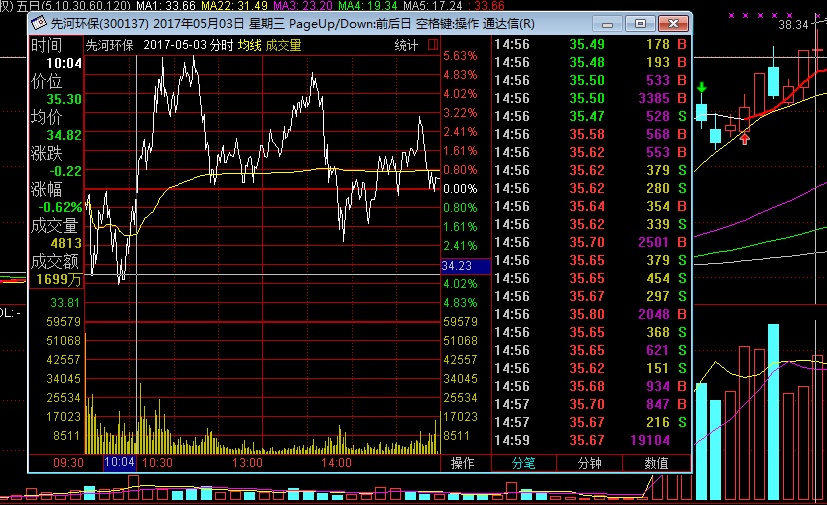Click the app icon in the 先河环保 title bar
827x505 pixels.
[x=39, y=24]
